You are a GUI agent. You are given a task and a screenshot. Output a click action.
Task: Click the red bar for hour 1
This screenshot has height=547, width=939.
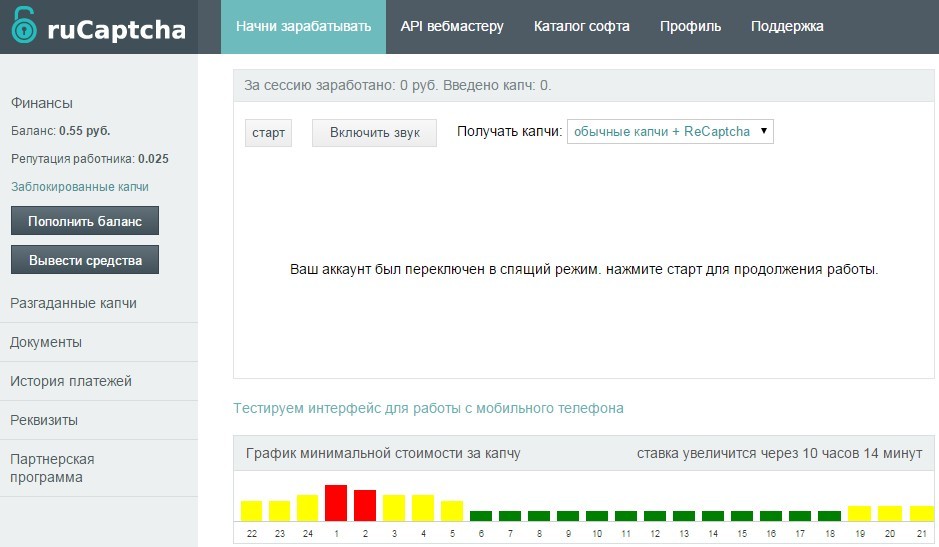[x=336, y=503]
